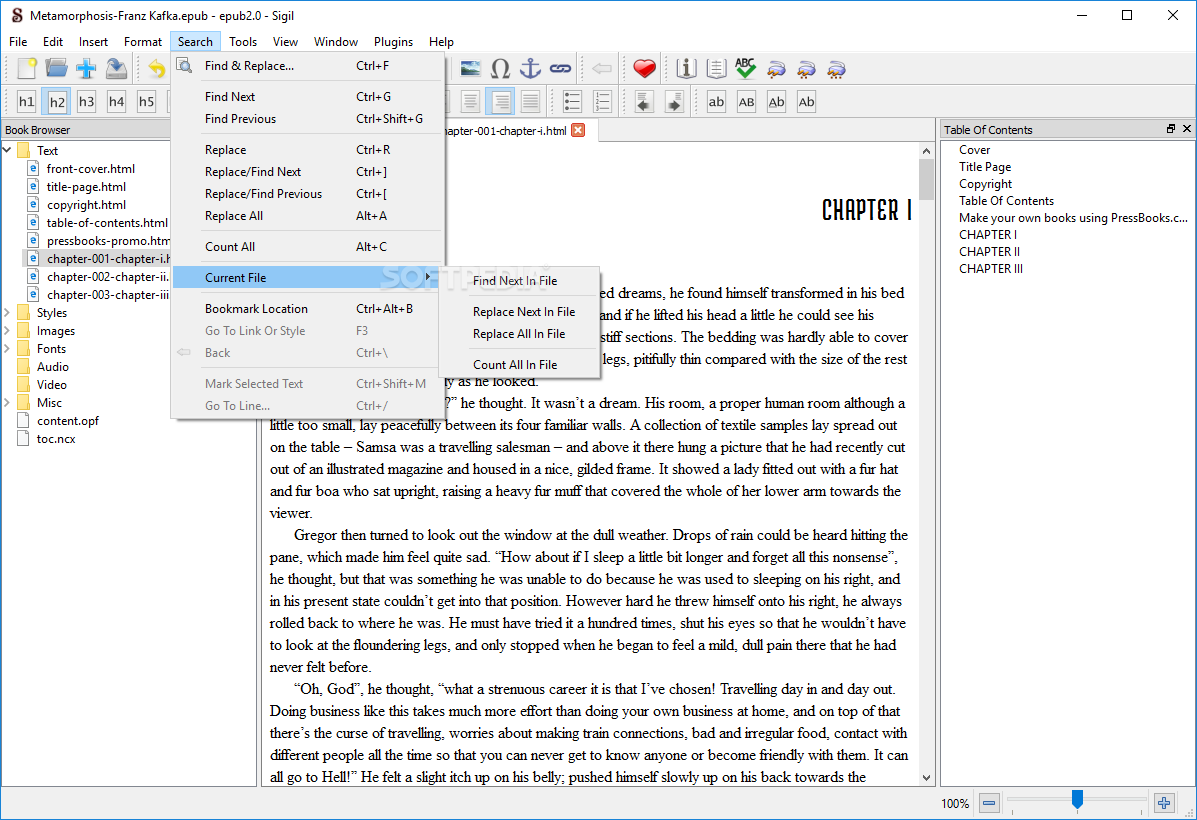Image resolution: width=1197 pixels, height=820 pixels.
Task: Click the zoom slider handle
Action: coord(1077,799)
